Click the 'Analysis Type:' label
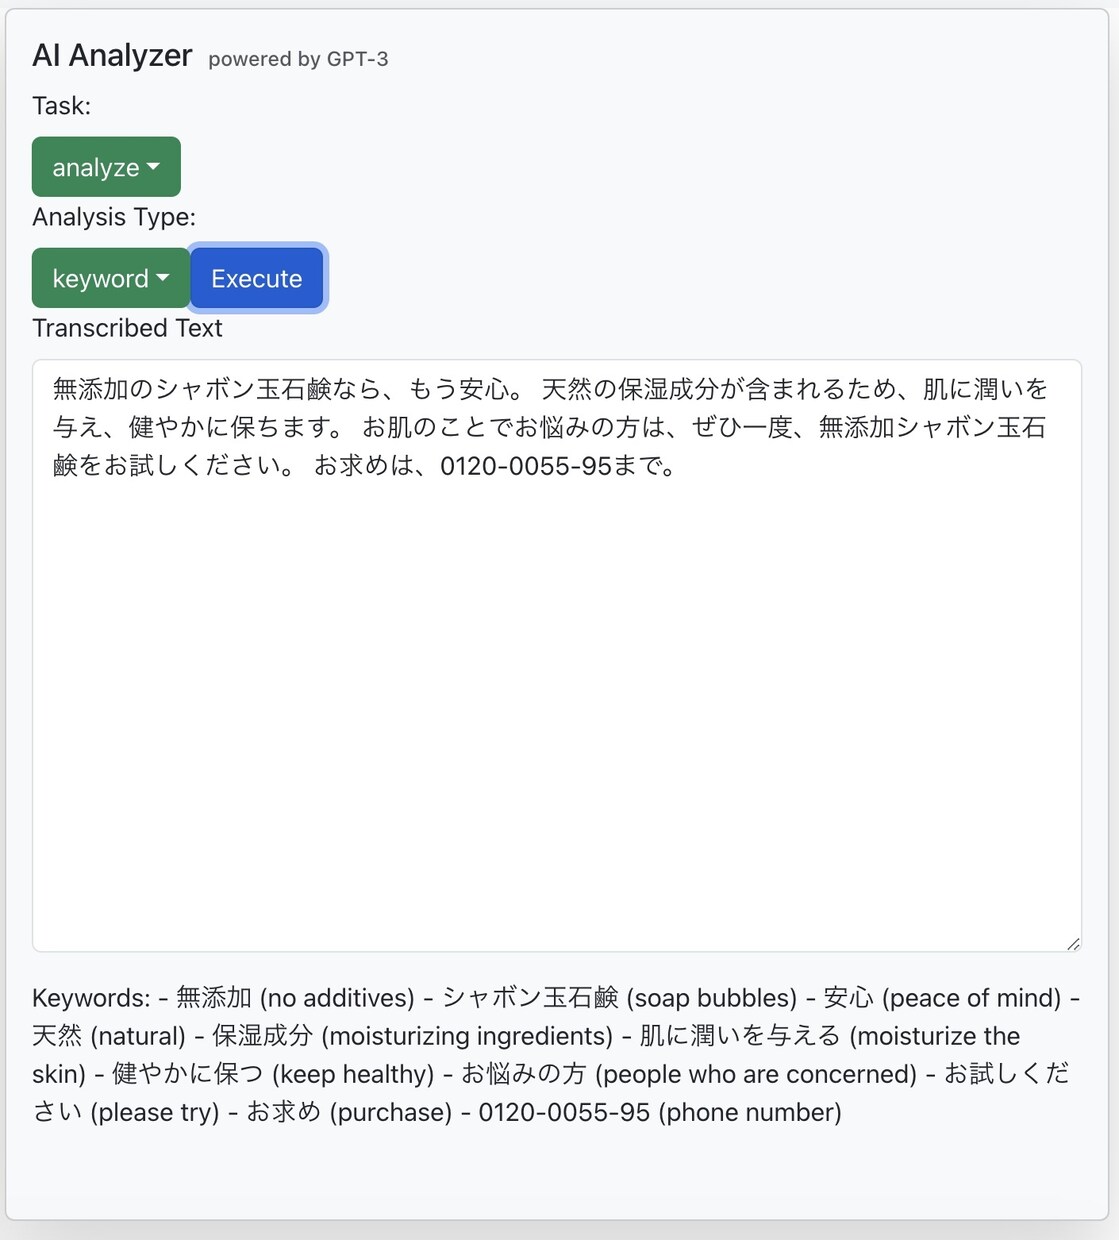Viewport: 1119px width, 1240px height. click(x=114, y=217)
